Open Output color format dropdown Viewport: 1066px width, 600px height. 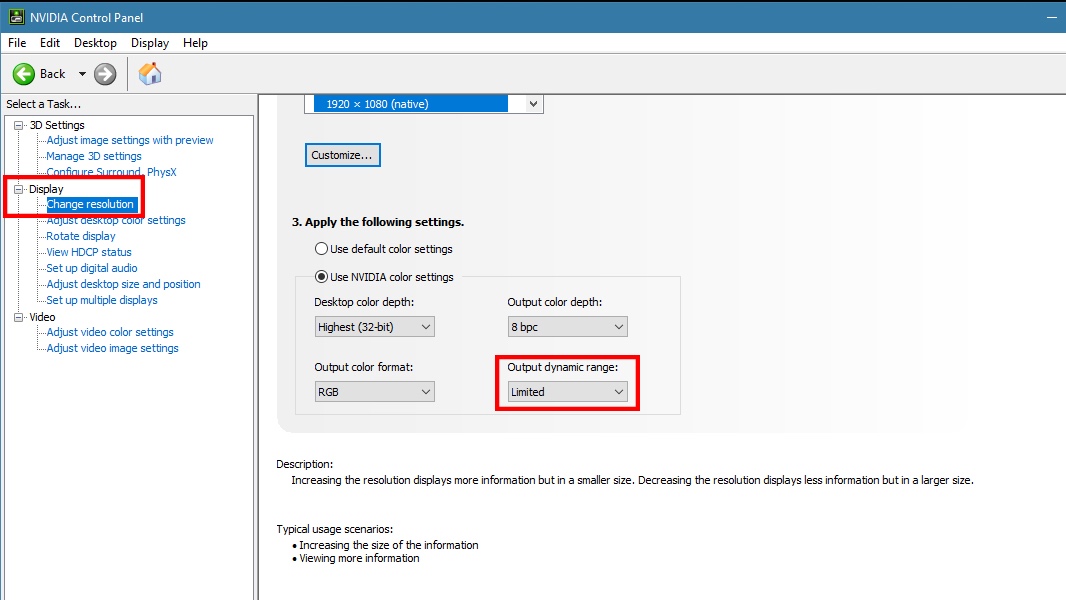(375, 392)
